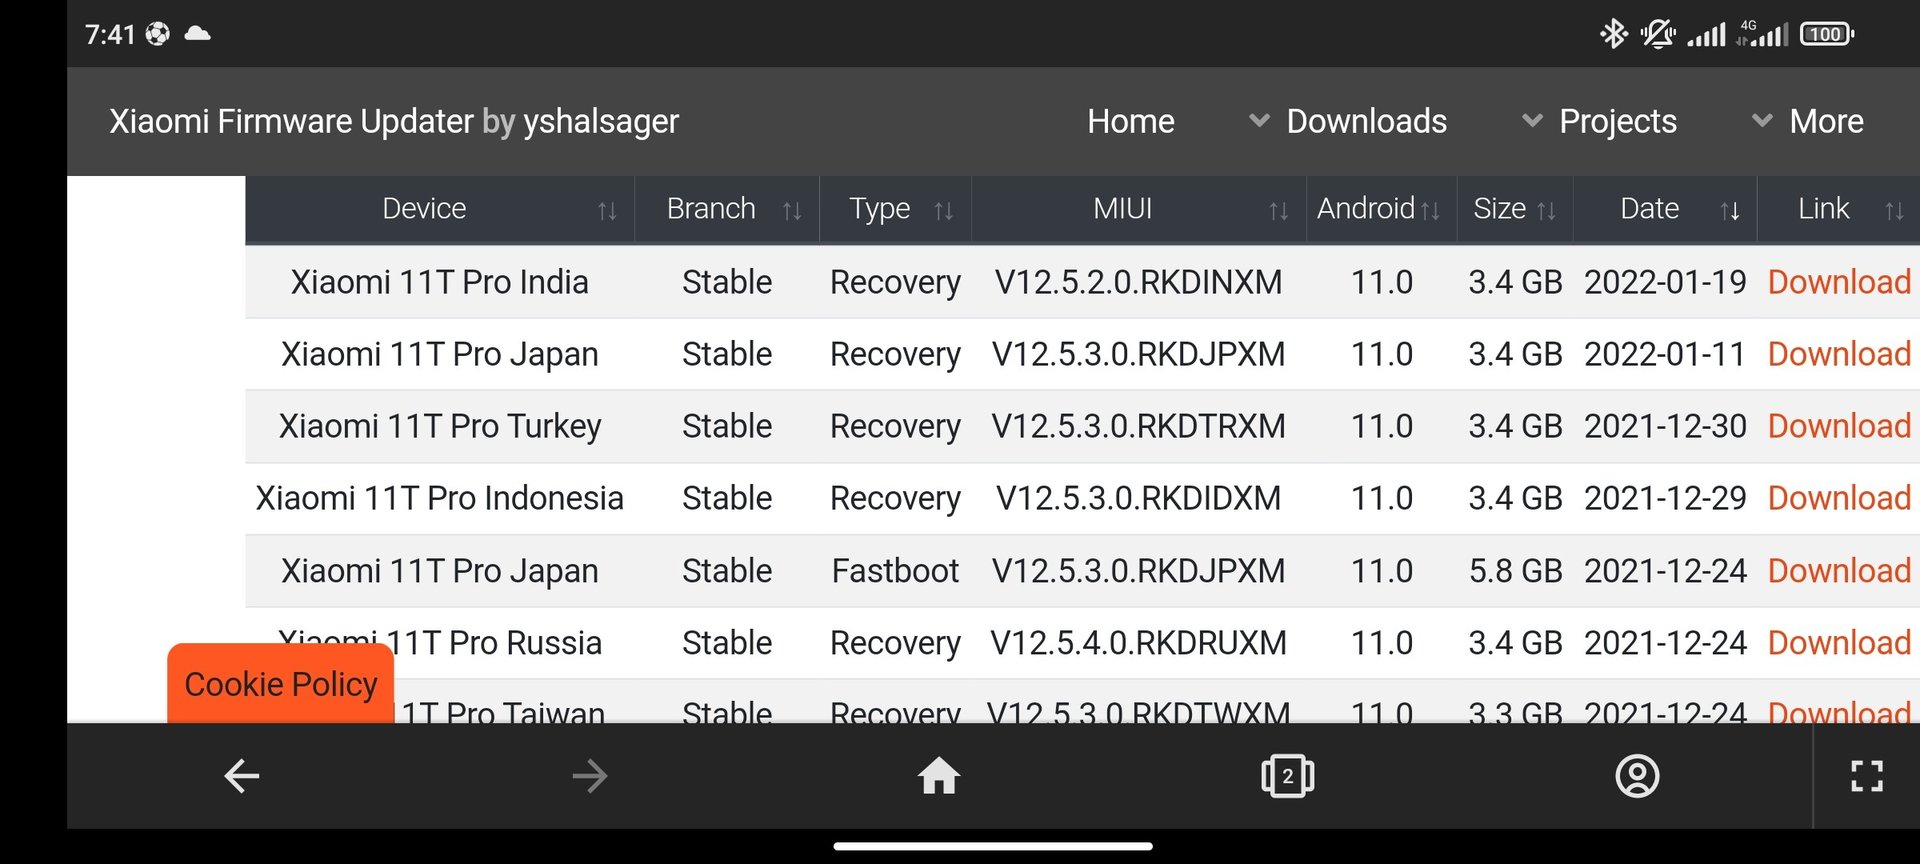Open the Cookie Policy button
The width and height of the screenshot is (1920, 864).
(x=281, y=684)
